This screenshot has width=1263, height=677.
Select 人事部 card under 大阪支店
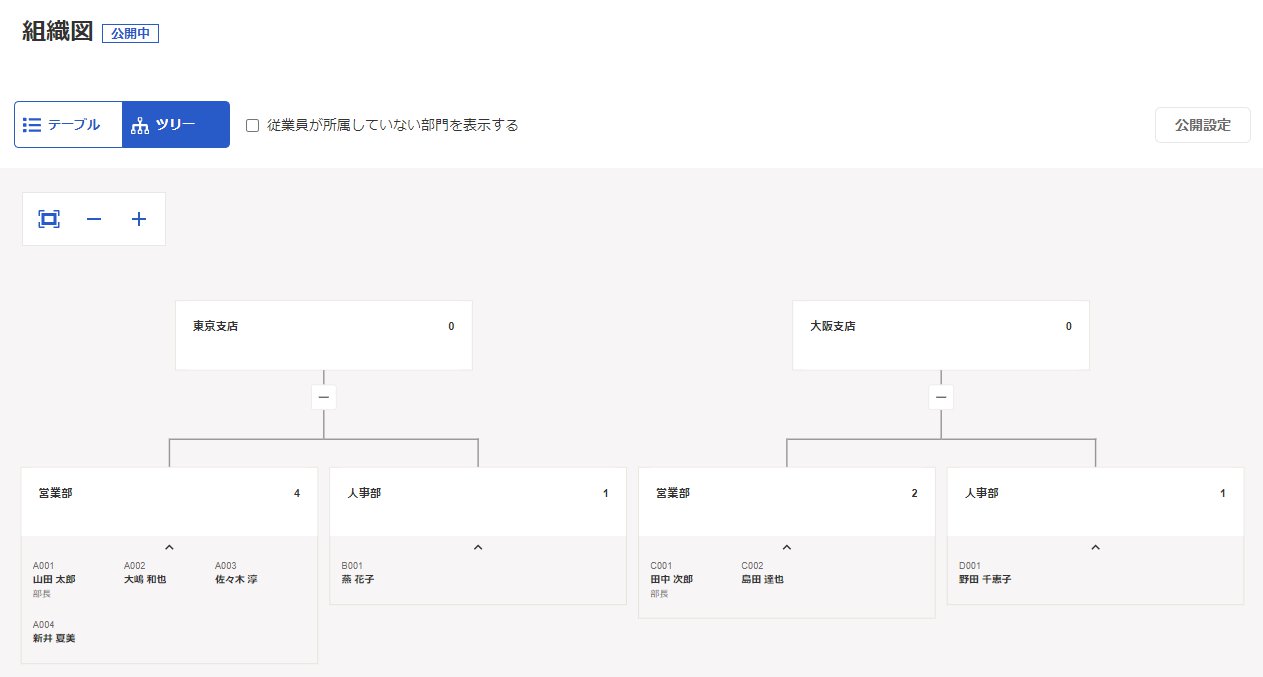point(1095,501)
